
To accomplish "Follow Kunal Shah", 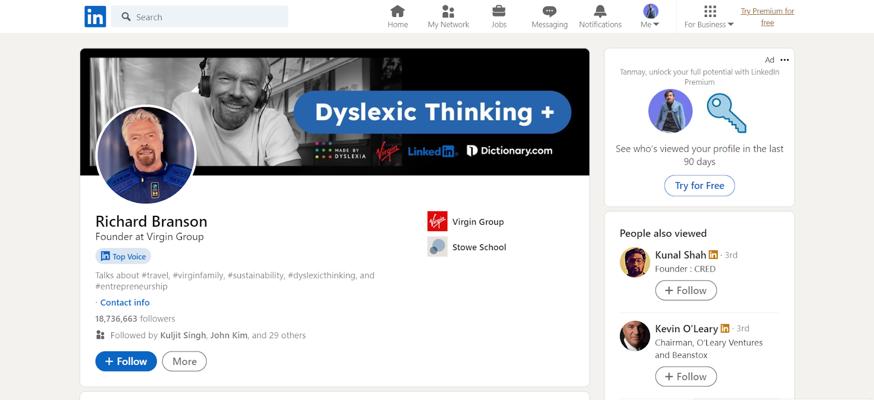I will [686, 290].
